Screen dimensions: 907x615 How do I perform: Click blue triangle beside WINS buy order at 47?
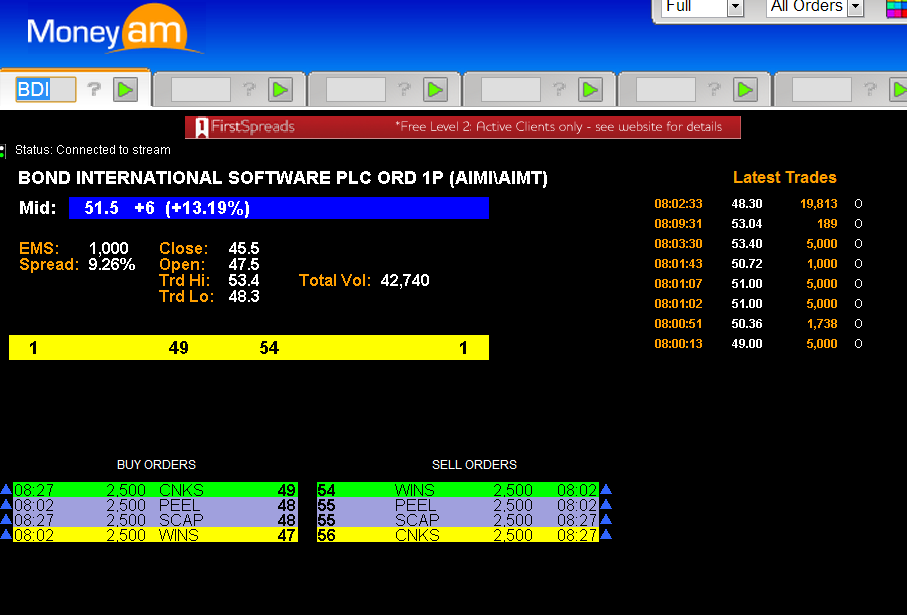coord(6,535)
